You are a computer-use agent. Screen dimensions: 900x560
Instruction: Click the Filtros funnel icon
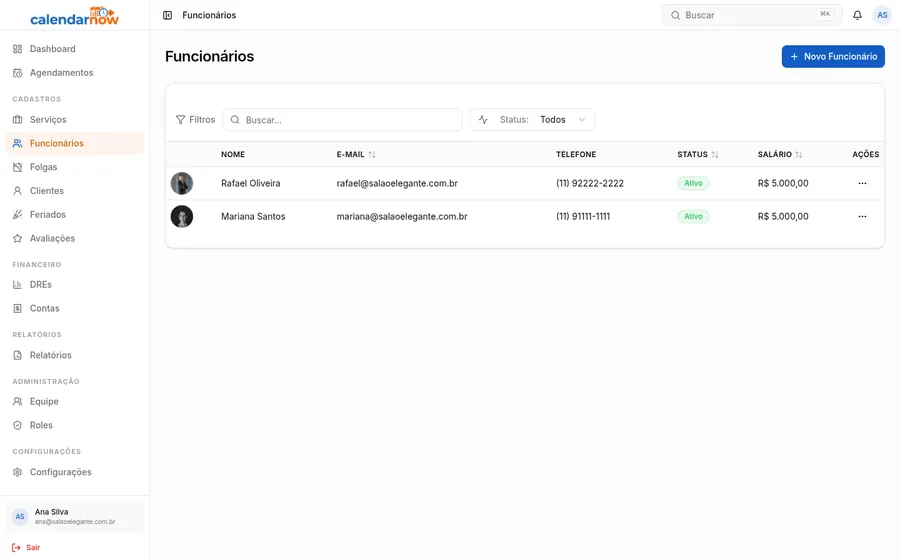coord(180,120)
